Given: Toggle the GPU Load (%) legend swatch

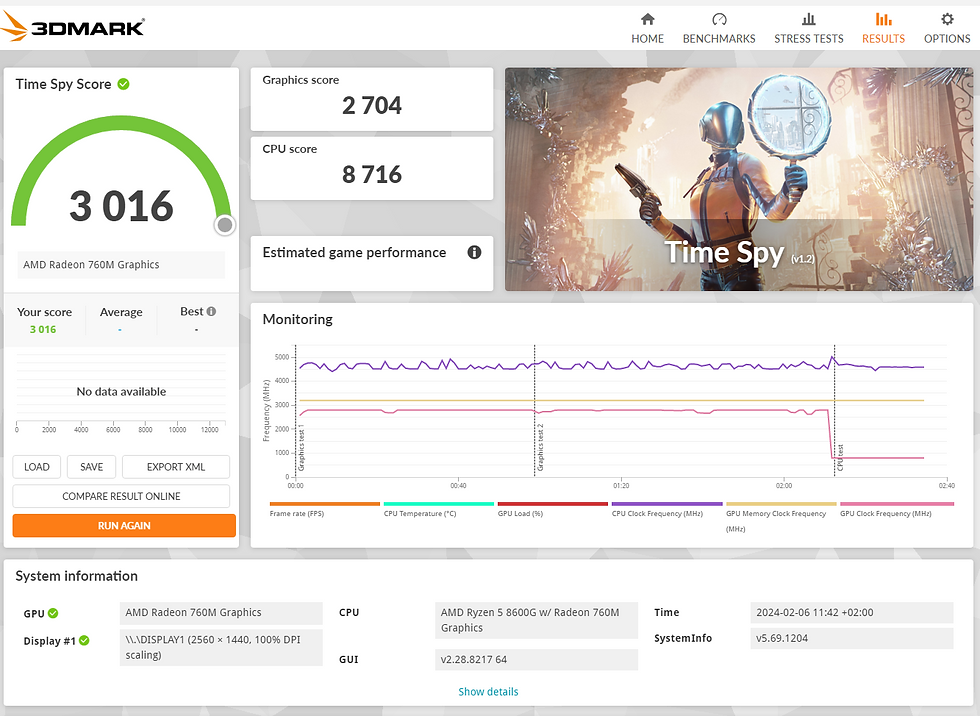Looking at the screenshot, I should pyautogui.click(x=552, y=504).
